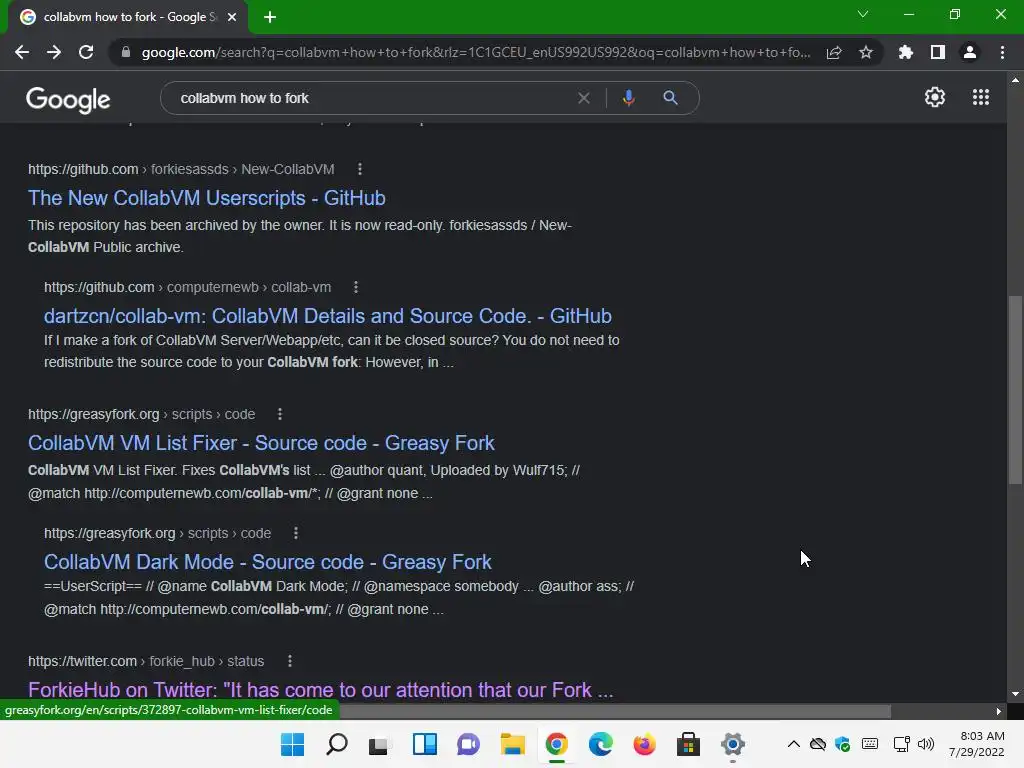Open network and volume quick settings
1024x768 pixels.
click(914, 744)
